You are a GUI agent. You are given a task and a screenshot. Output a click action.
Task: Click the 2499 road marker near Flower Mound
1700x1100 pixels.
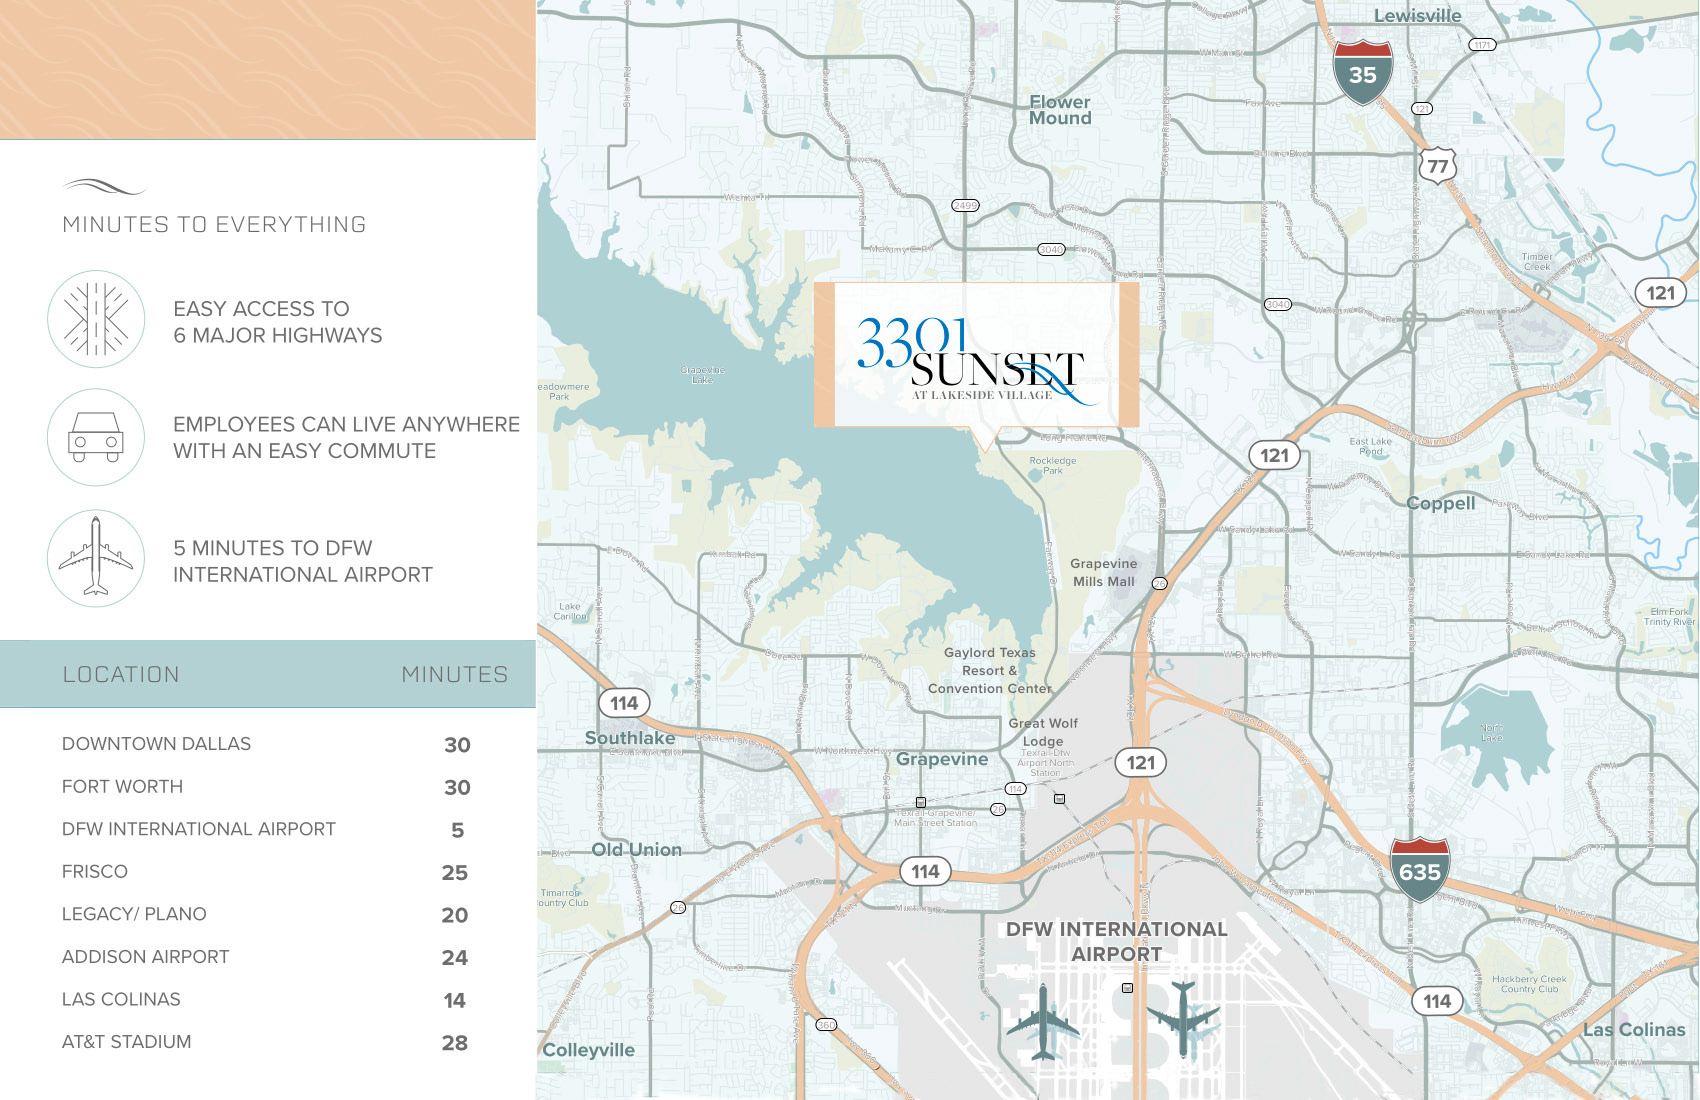[x=965, y=205]
